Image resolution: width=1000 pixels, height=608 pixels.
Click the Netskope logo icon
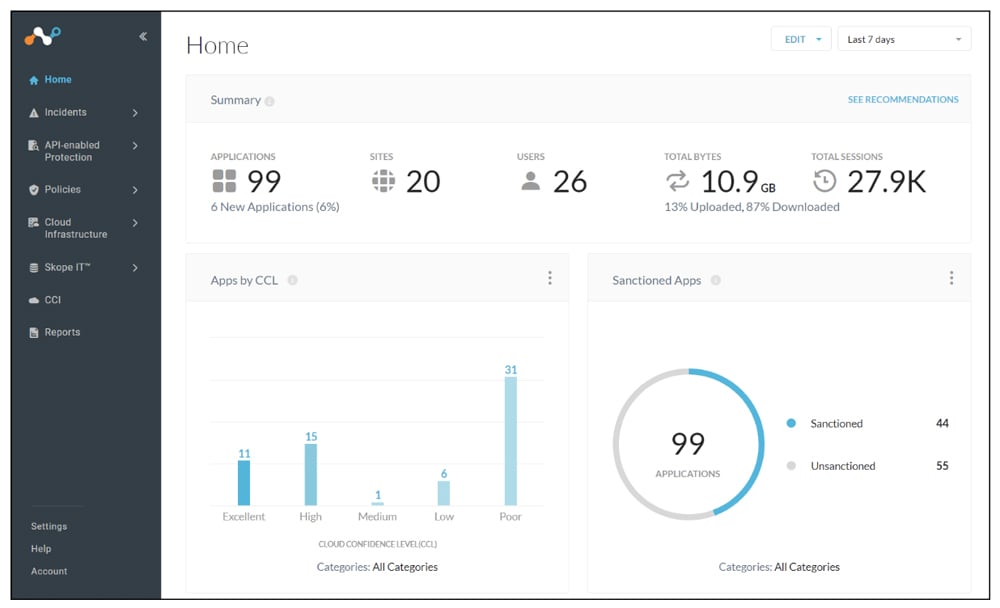43,36
